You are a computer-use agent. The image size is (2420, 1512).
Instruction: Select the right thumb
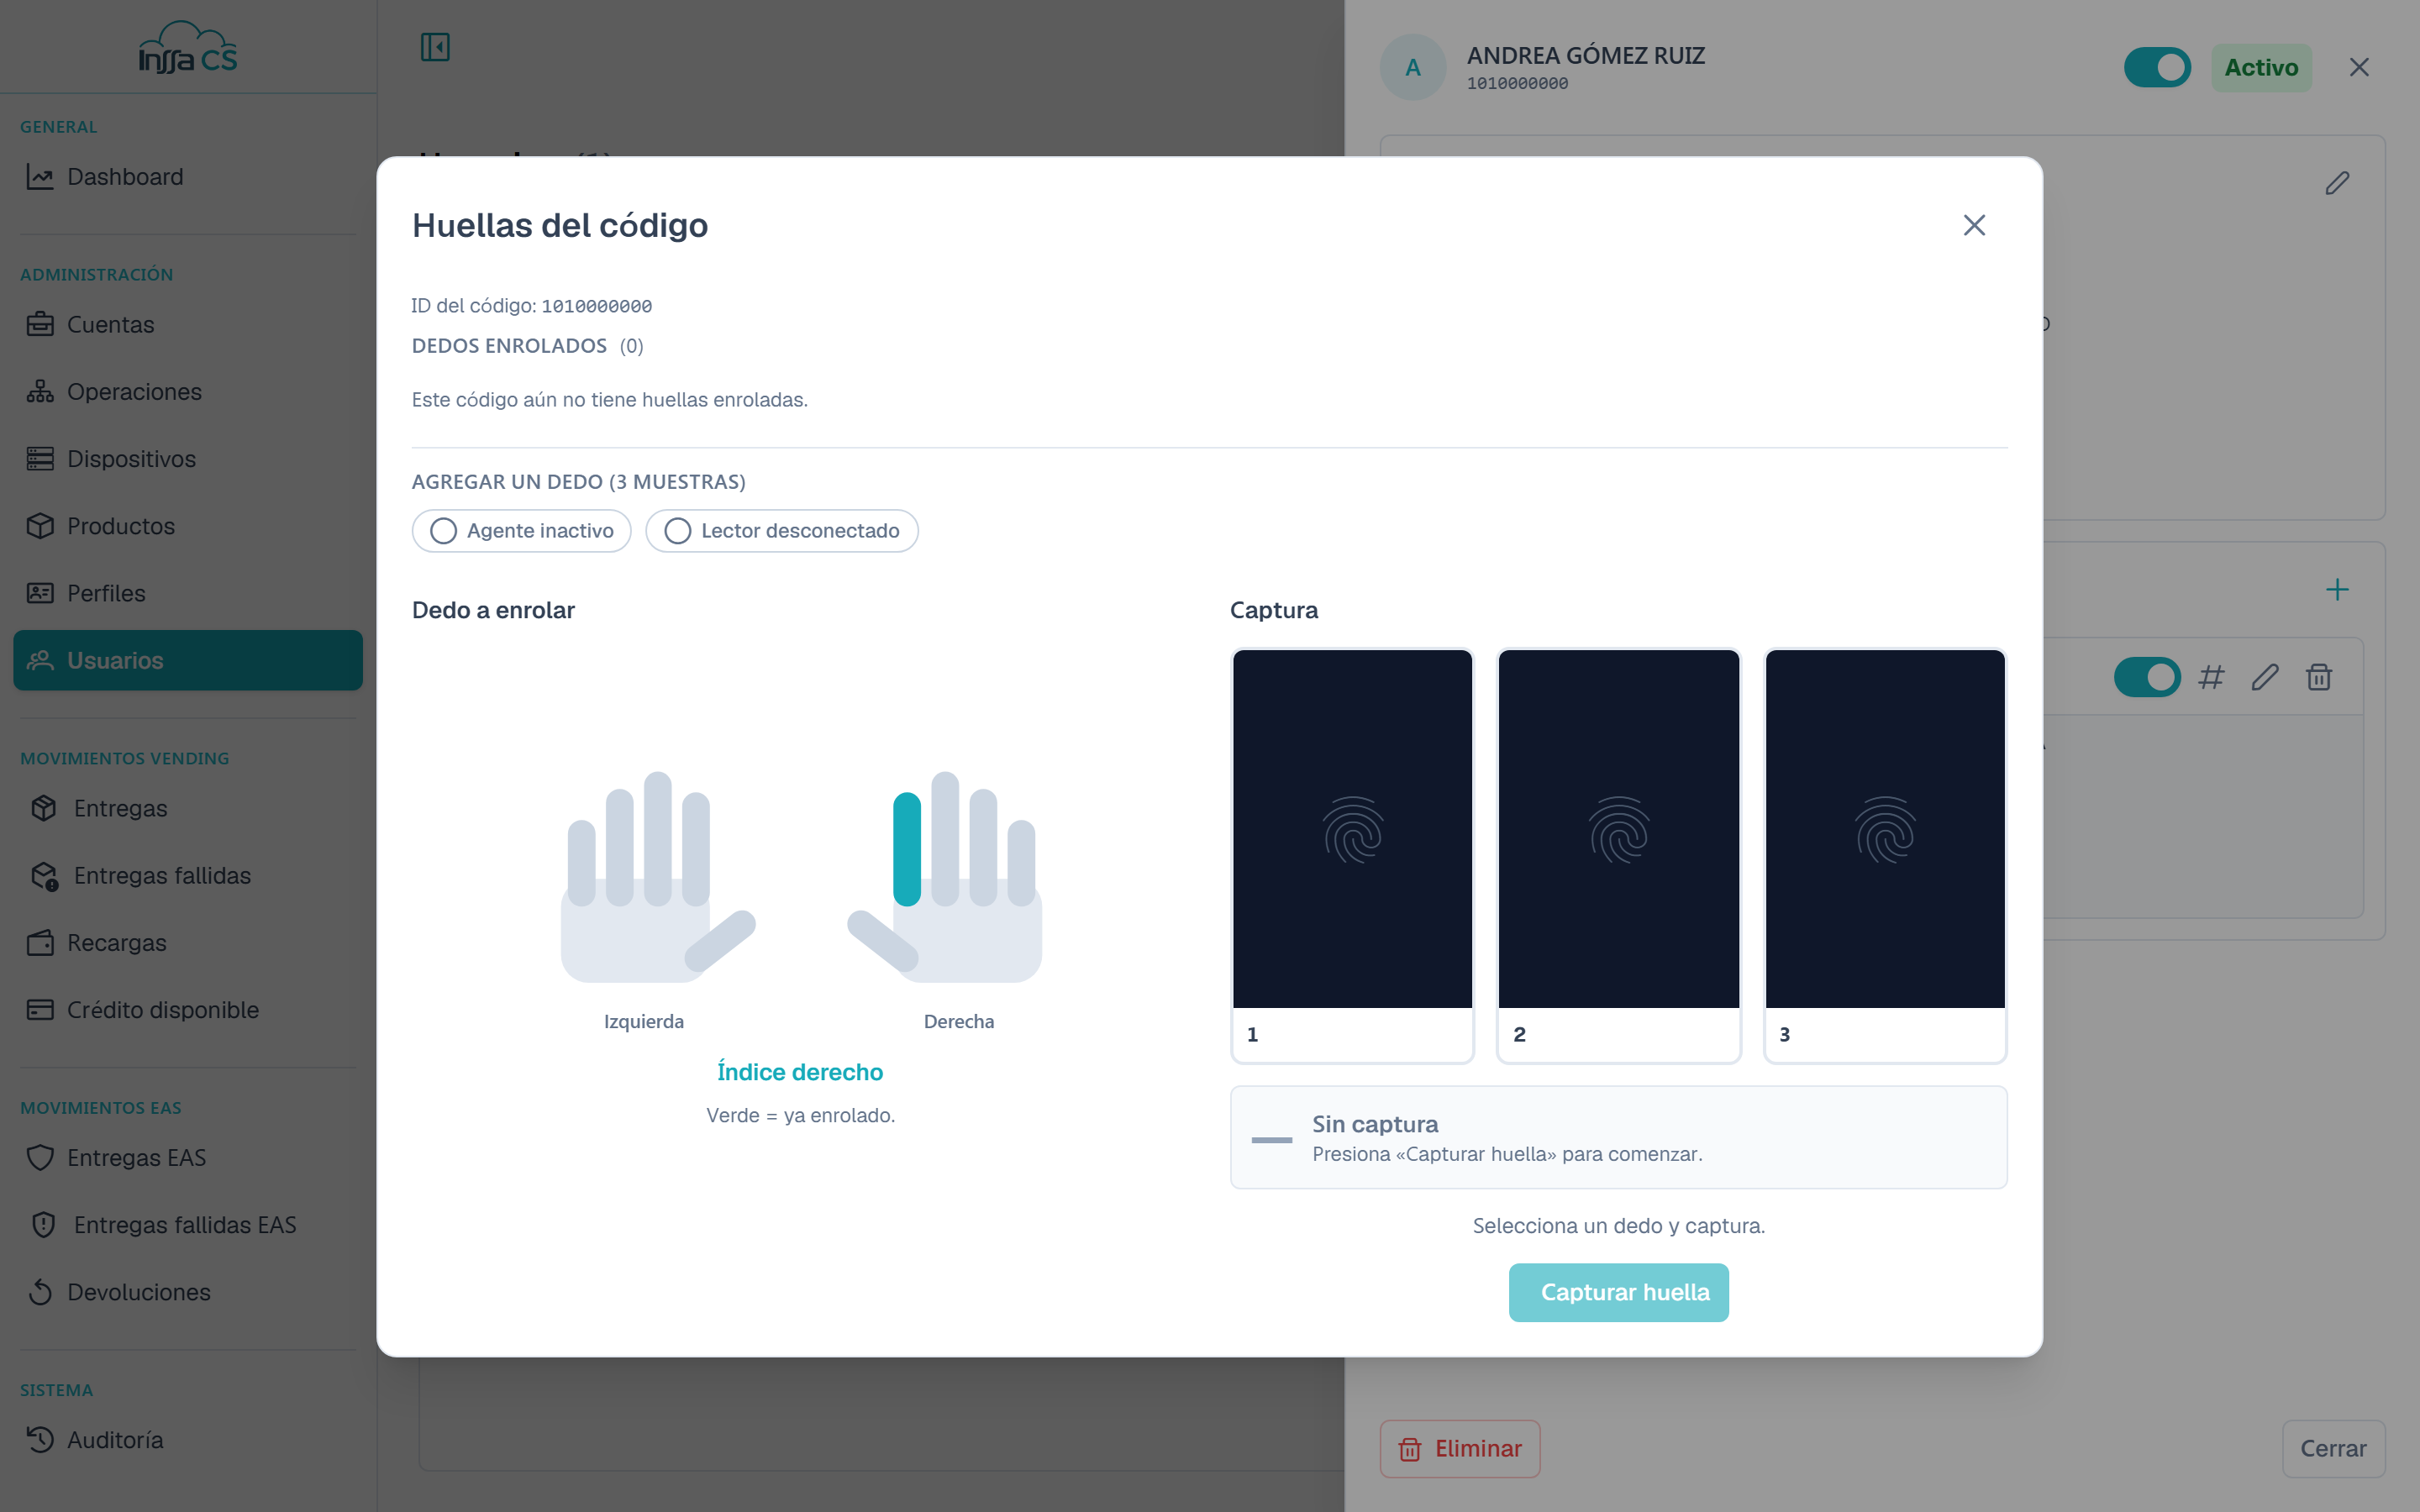click(883, 941)
